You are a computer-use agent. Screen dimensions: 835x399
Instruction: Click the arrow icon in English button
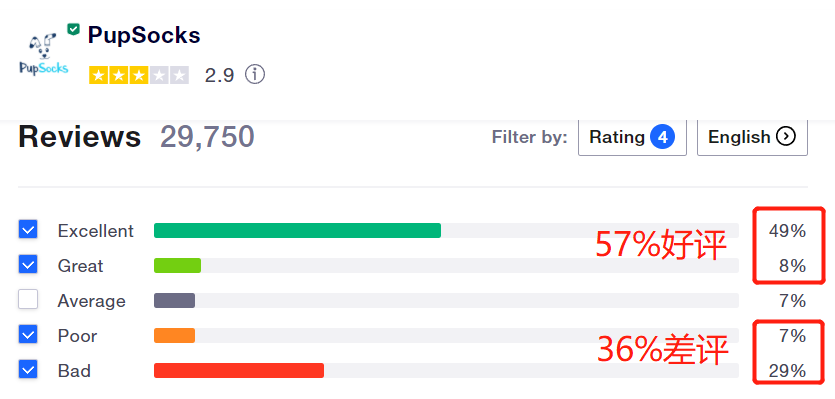pos(786,137)
